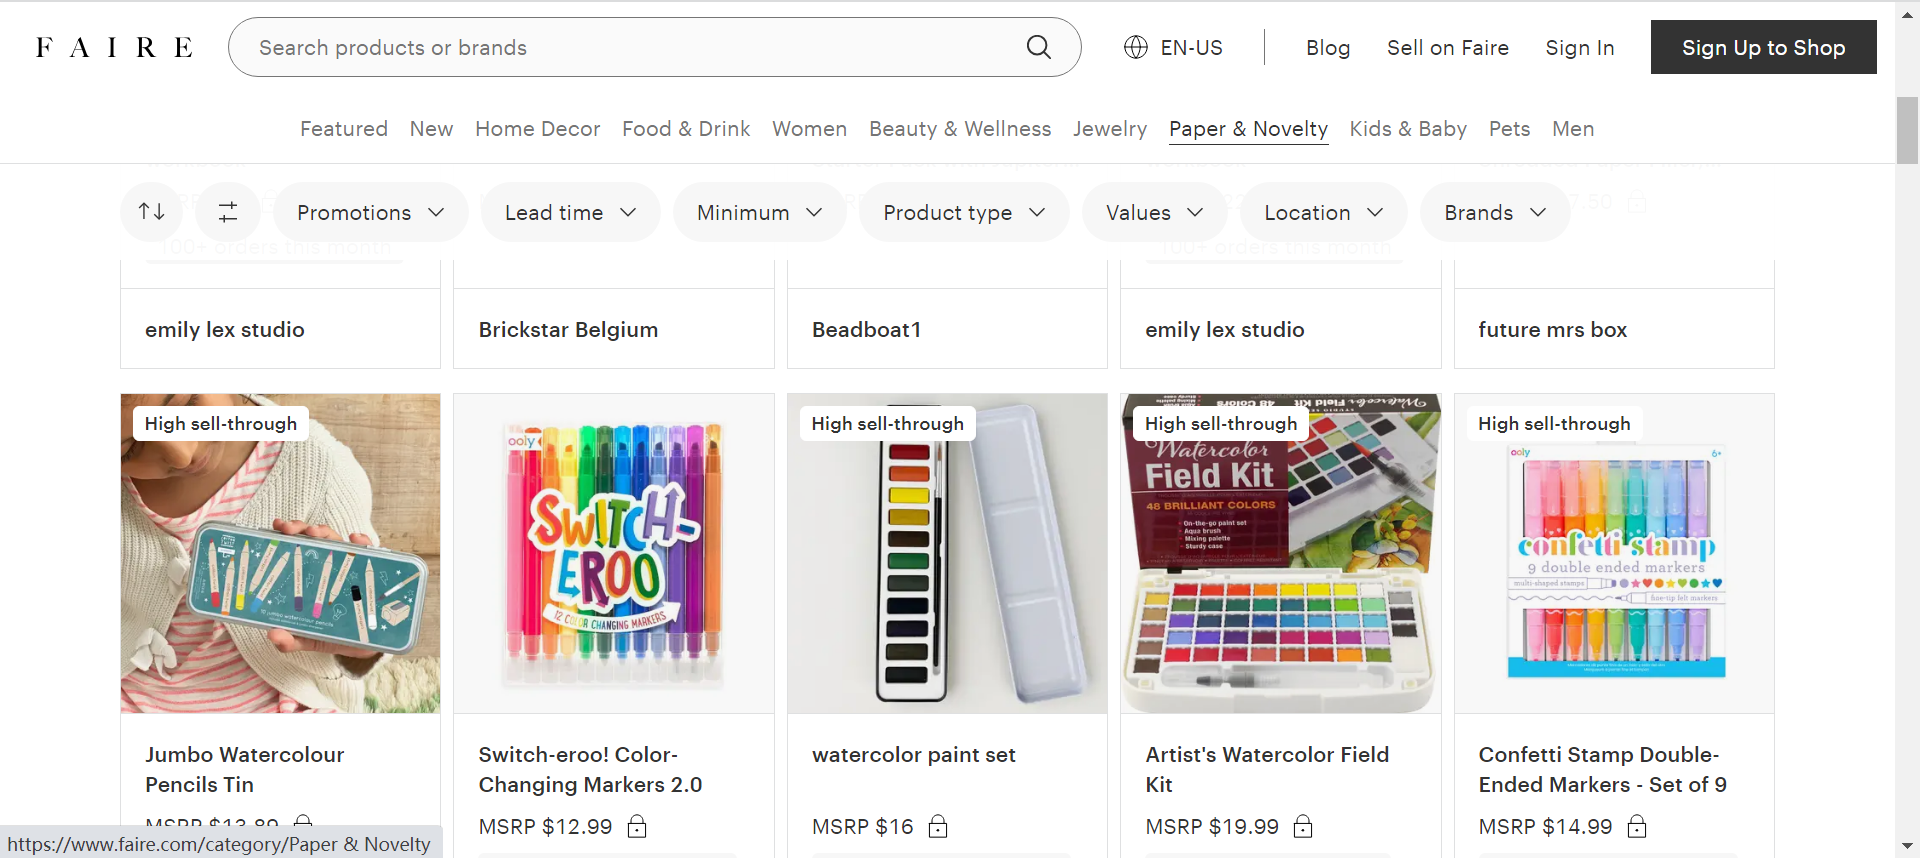The height and width of the screenshot is (858, 1920).
Task: Click the Sell on Faire link
Action: (1447, 47)
